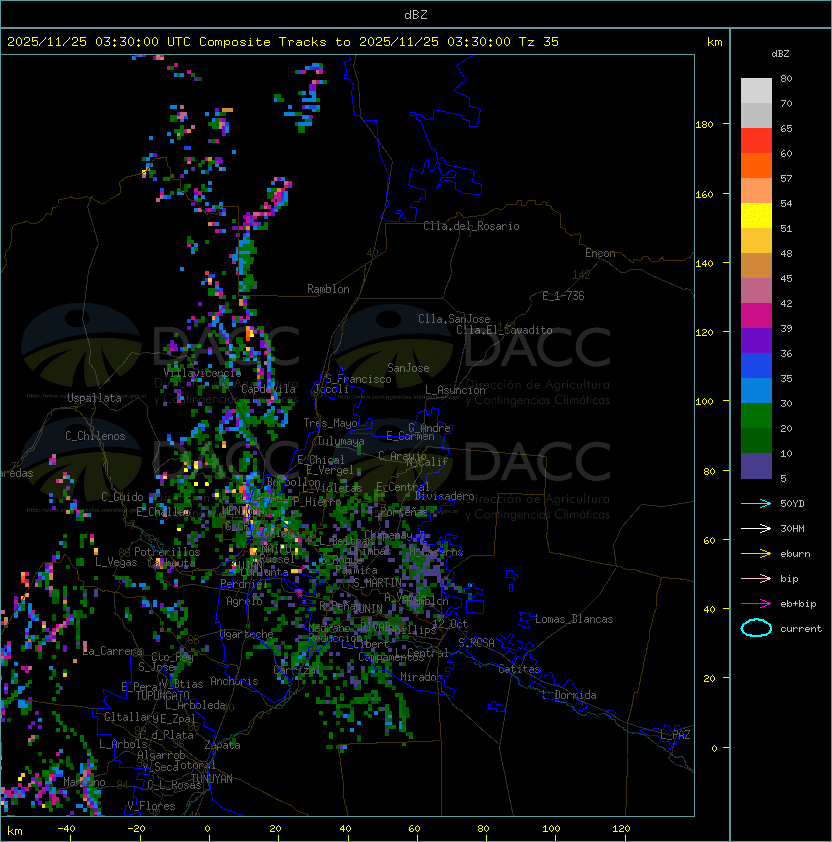Select the L_PAZ map label

675,736
